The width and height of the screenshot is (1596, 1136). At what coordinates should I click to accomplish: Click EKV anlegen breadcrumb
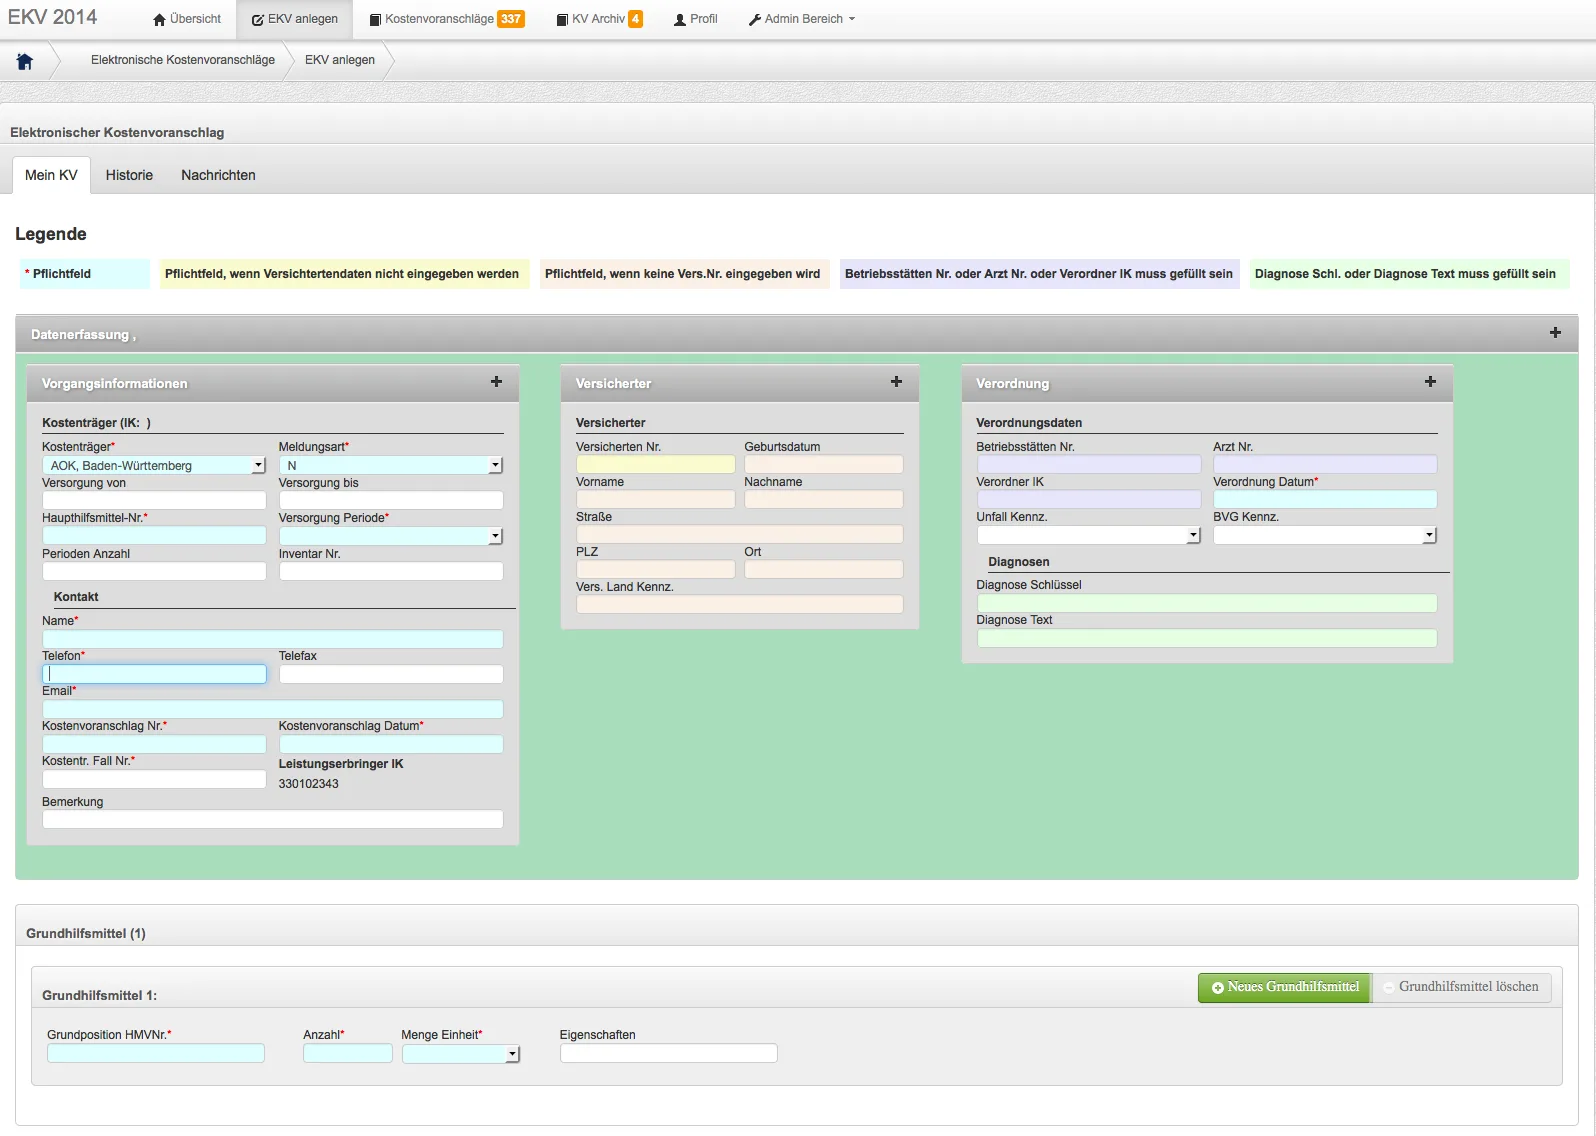click(x=340, y=60)
